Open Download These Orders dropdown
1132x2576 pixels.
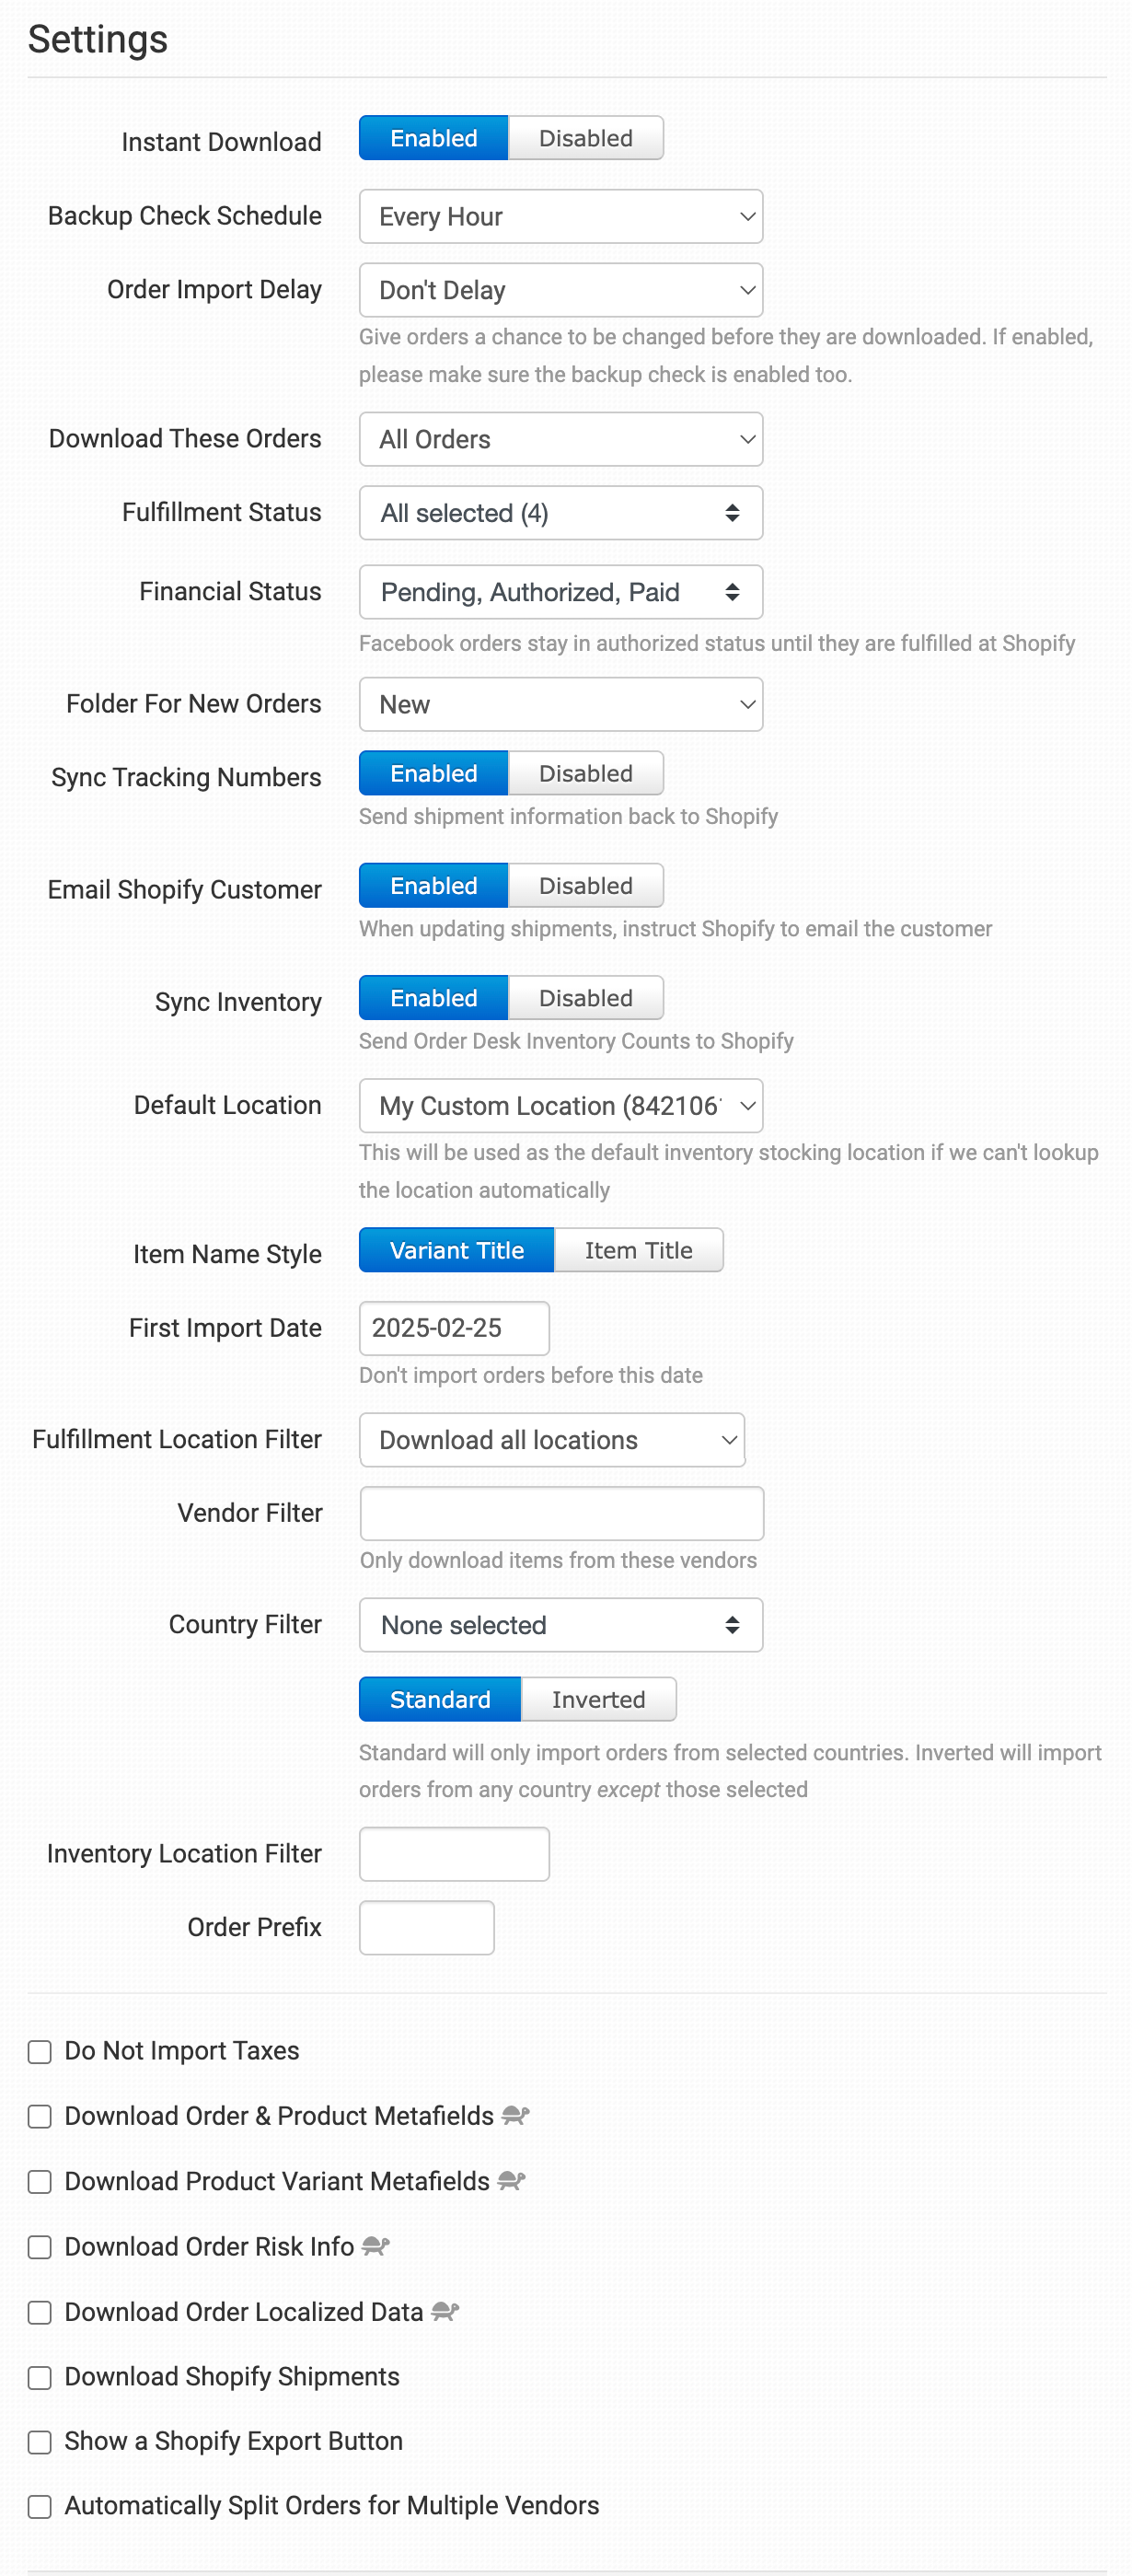pos(561,439)
